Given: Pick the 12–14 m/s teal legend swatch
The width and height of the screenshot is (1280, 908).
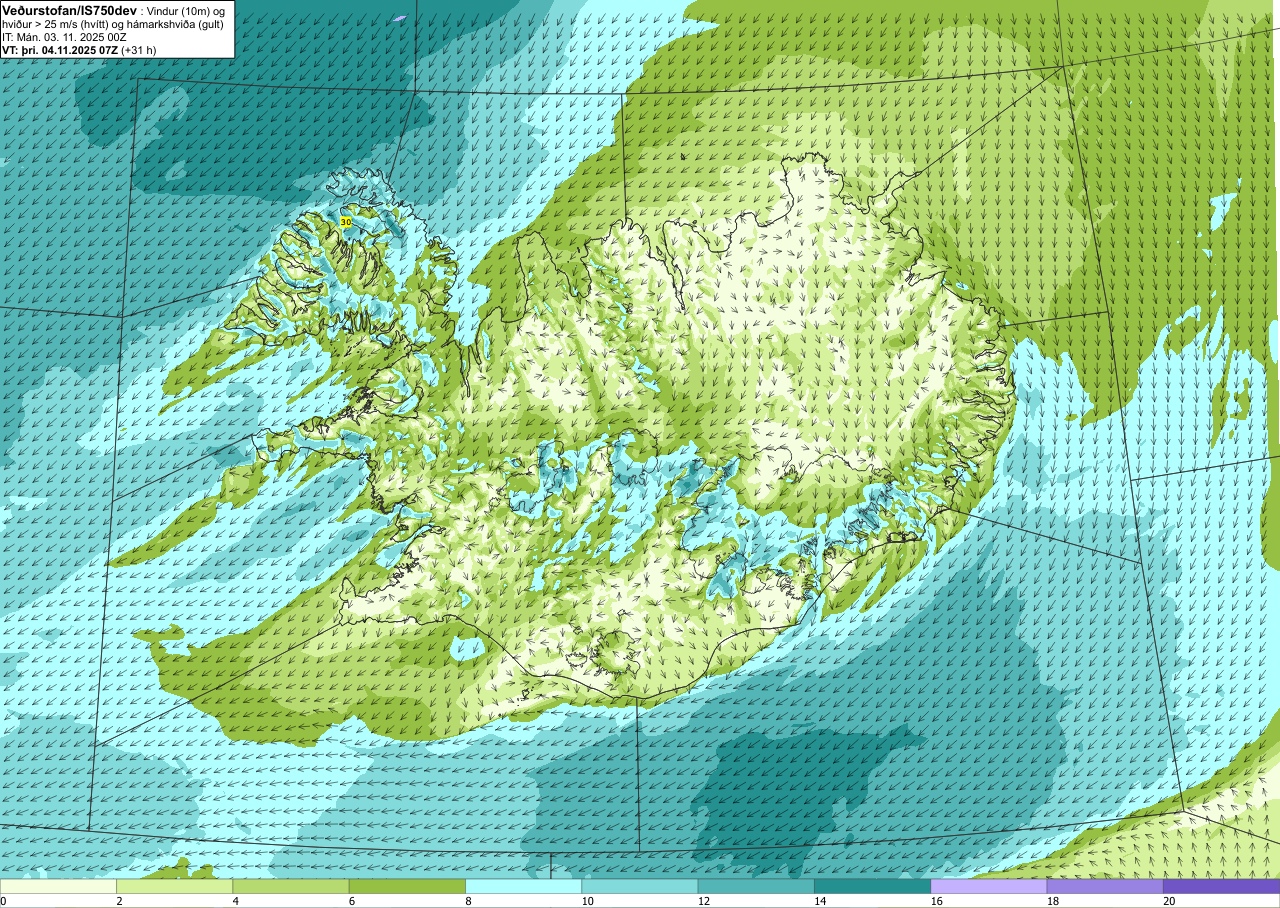Looking at the screenshot, I should (756, 886).
